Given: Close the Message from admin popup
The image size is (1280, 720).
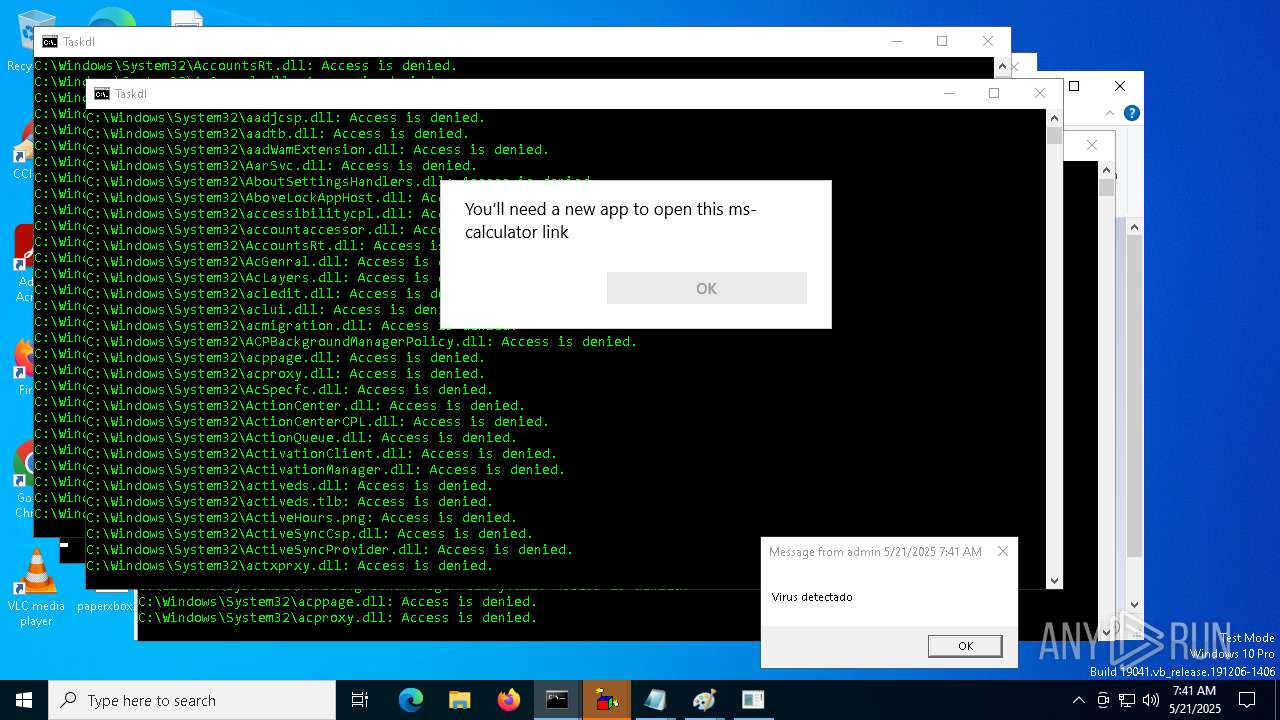Looking at the screenshot, I should [1002, 551].
